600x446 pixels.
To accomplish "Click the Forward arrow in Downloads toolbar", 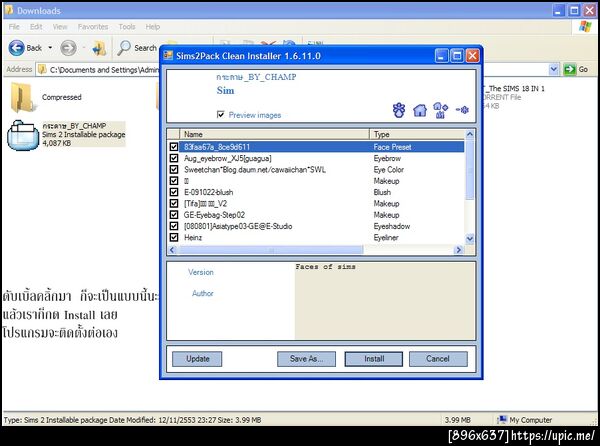I will pyautogui.click(x=68, y=48).
